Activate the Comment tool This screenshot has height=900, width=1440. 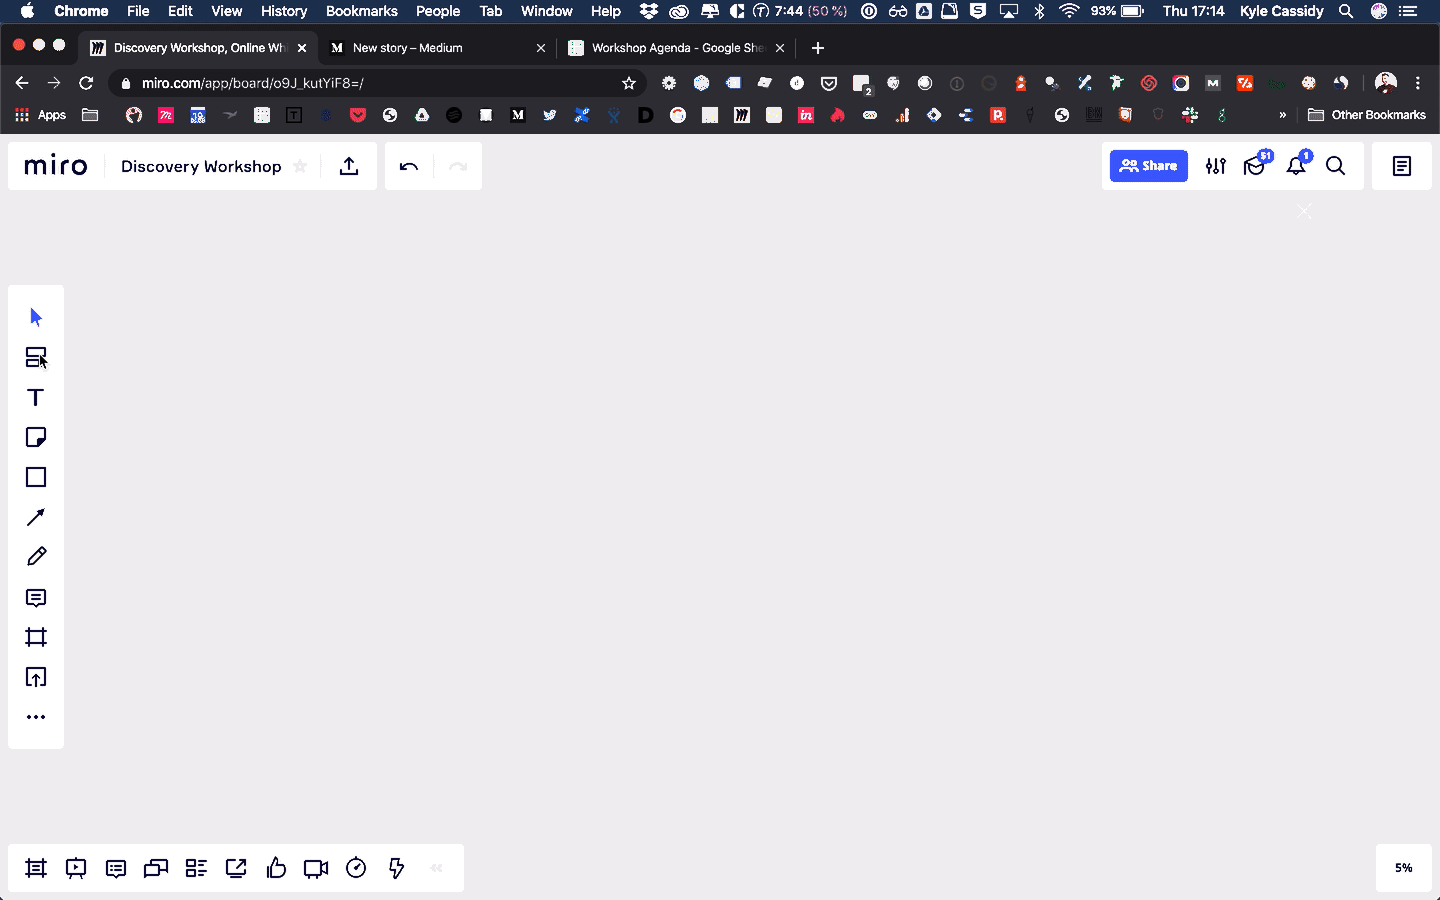coord(36,598)
